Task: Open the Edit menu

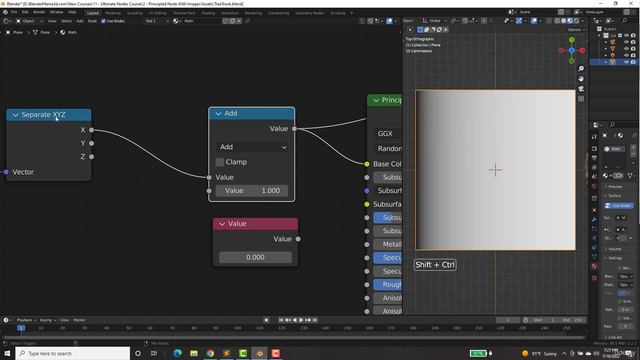Action: 25,12
